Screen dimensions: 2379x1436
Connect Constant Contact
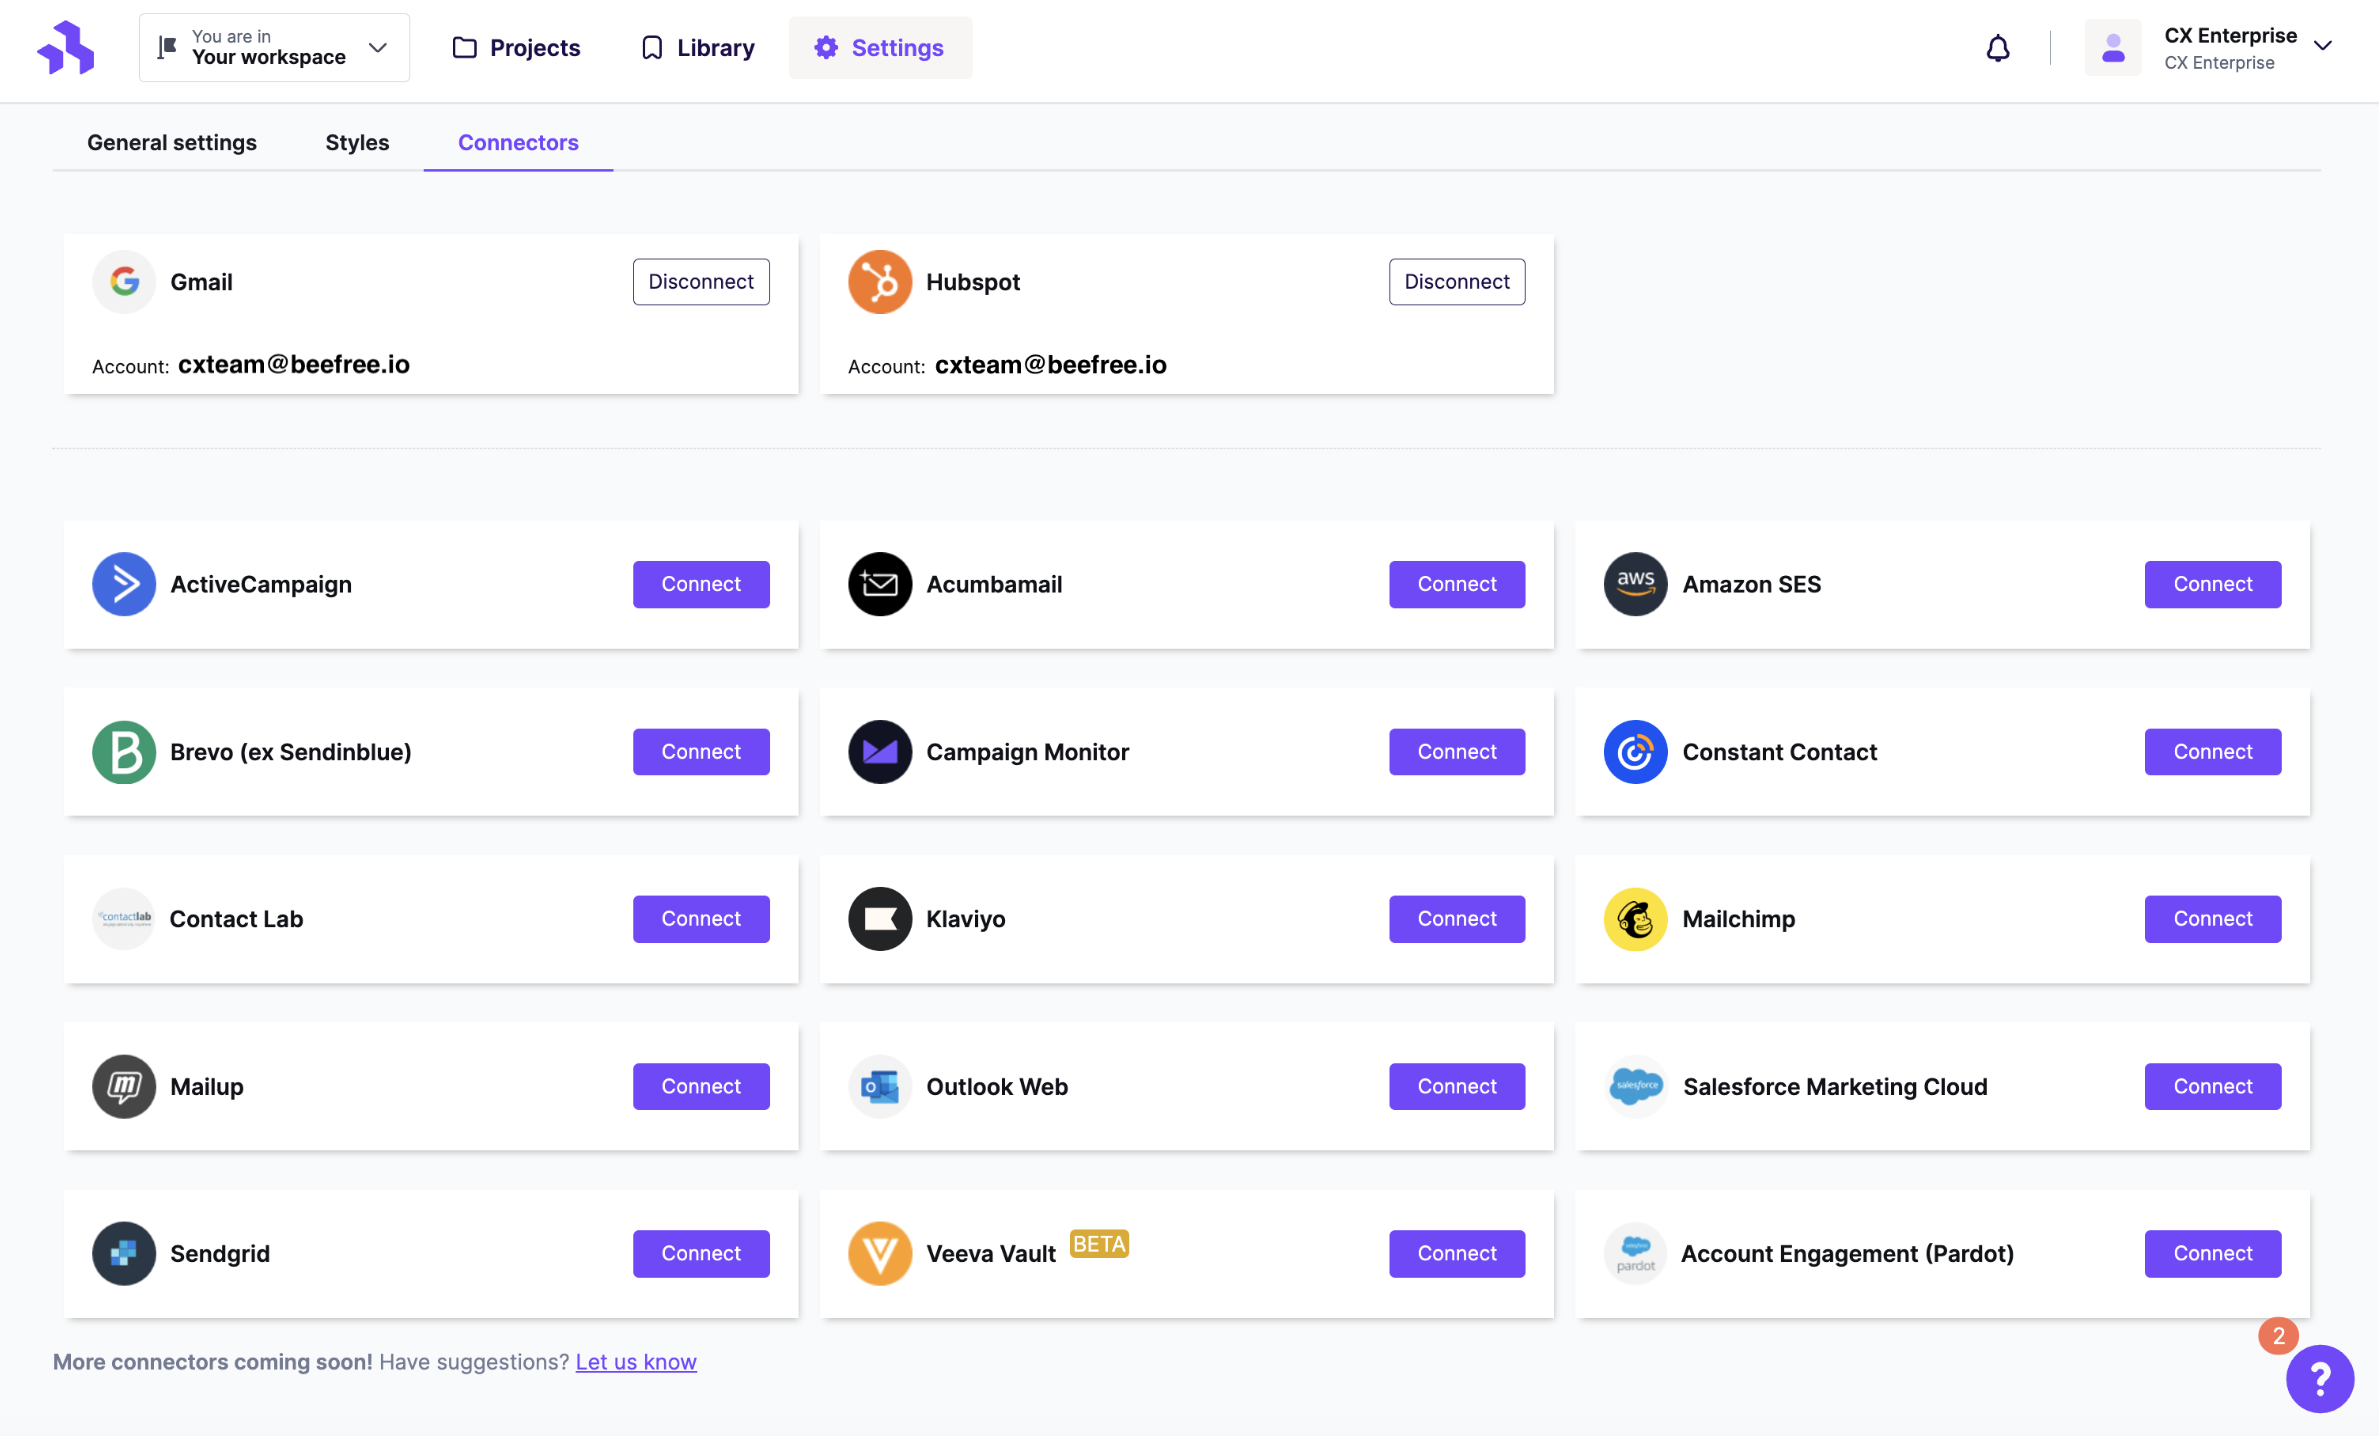2212,752
